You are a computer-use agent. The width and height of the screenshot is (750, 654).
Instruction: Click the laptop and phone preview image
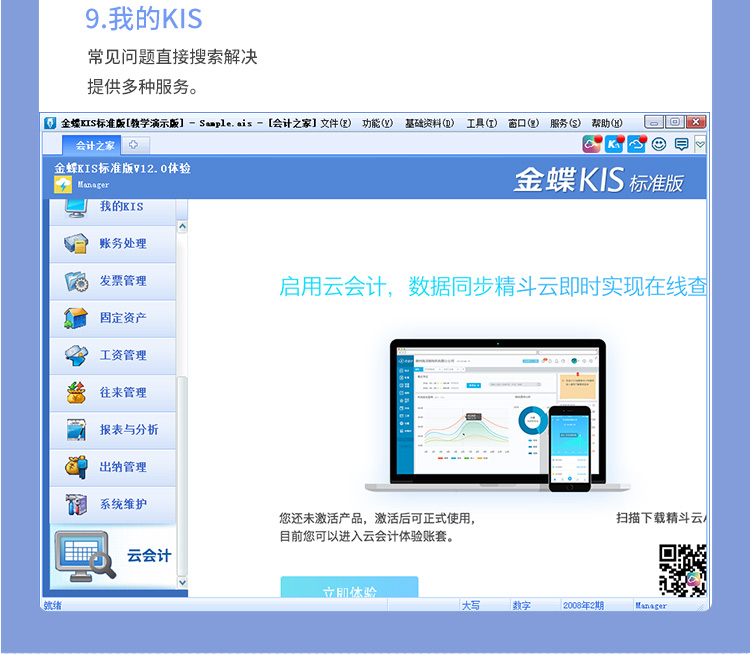[497, 415]
